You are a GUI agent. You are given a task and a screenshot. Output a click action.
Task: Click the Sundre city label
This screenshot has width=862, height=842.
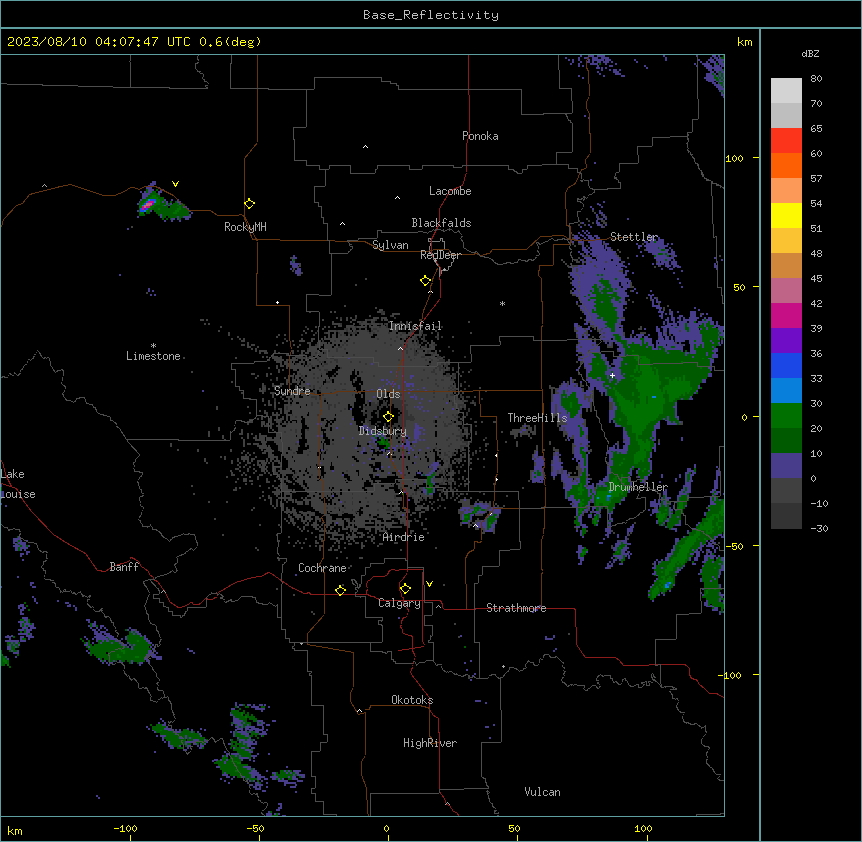[292, 391]
